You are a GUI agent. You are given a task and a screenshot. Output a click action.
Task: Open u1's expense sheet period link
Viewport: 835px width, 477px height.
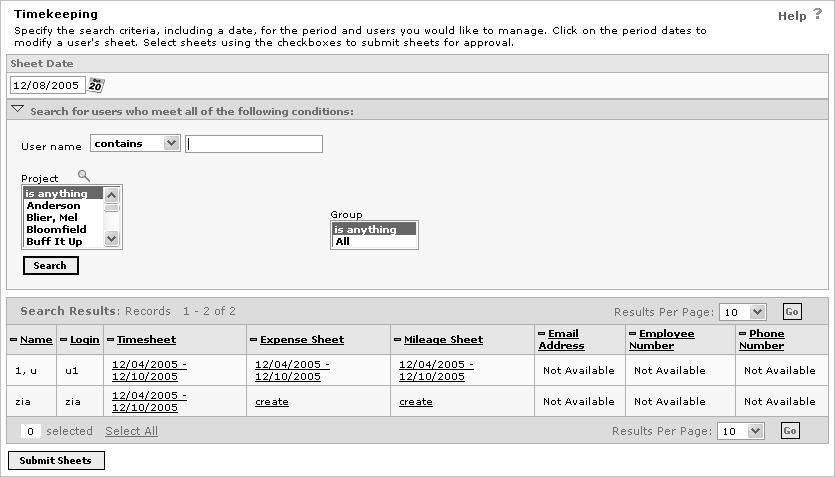pyautogui.click(x=292, y=371)
